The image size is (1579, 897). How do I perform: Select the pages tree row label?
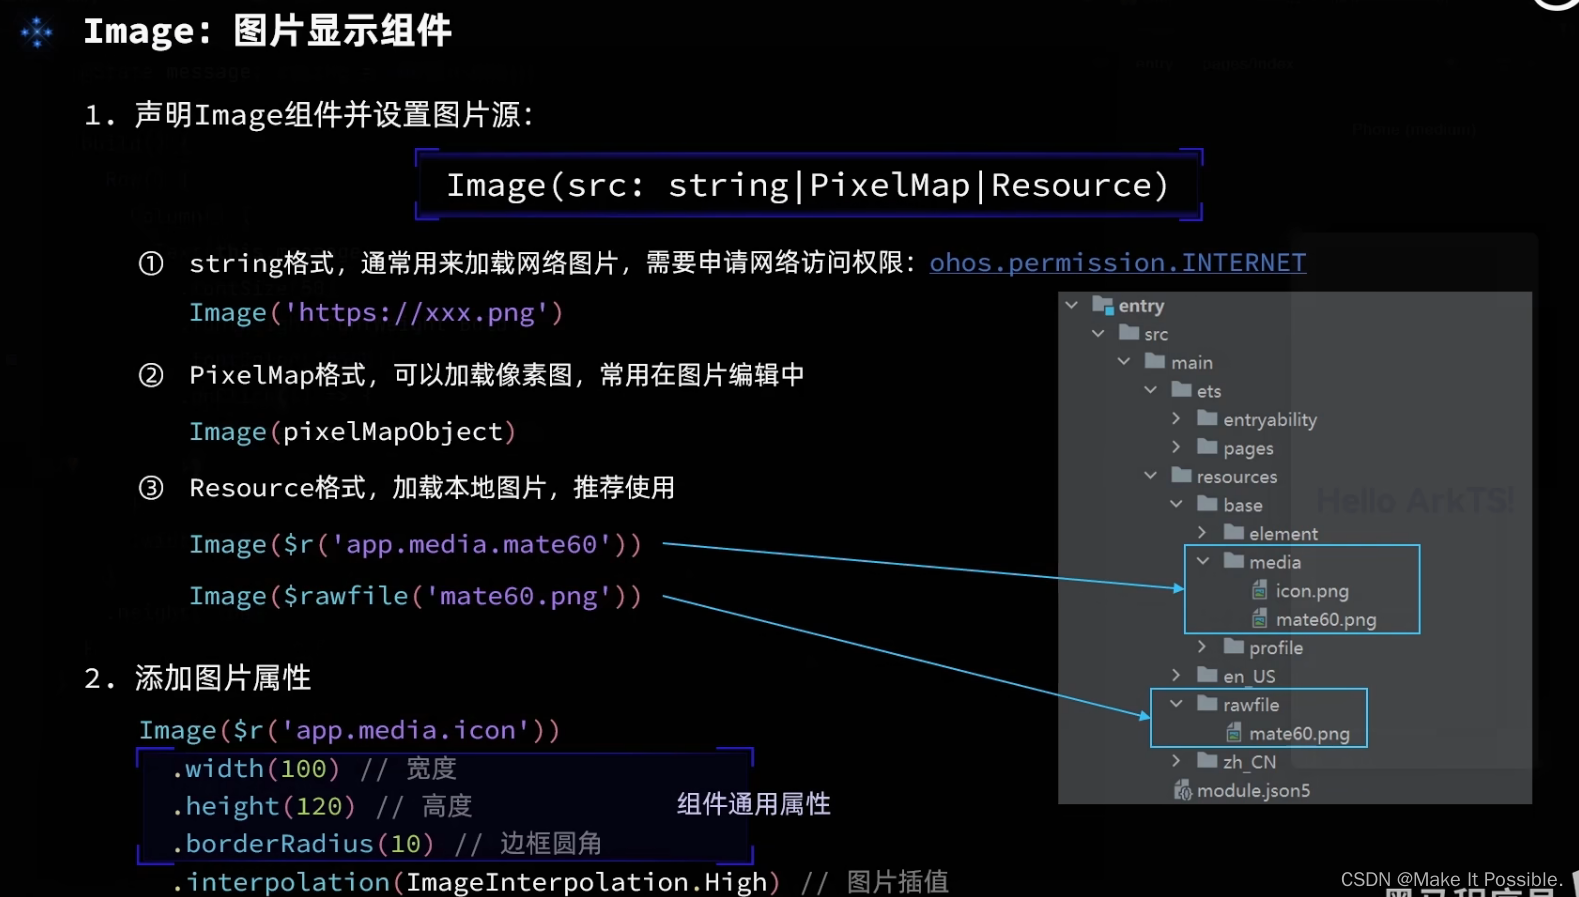click(1248, 449)
